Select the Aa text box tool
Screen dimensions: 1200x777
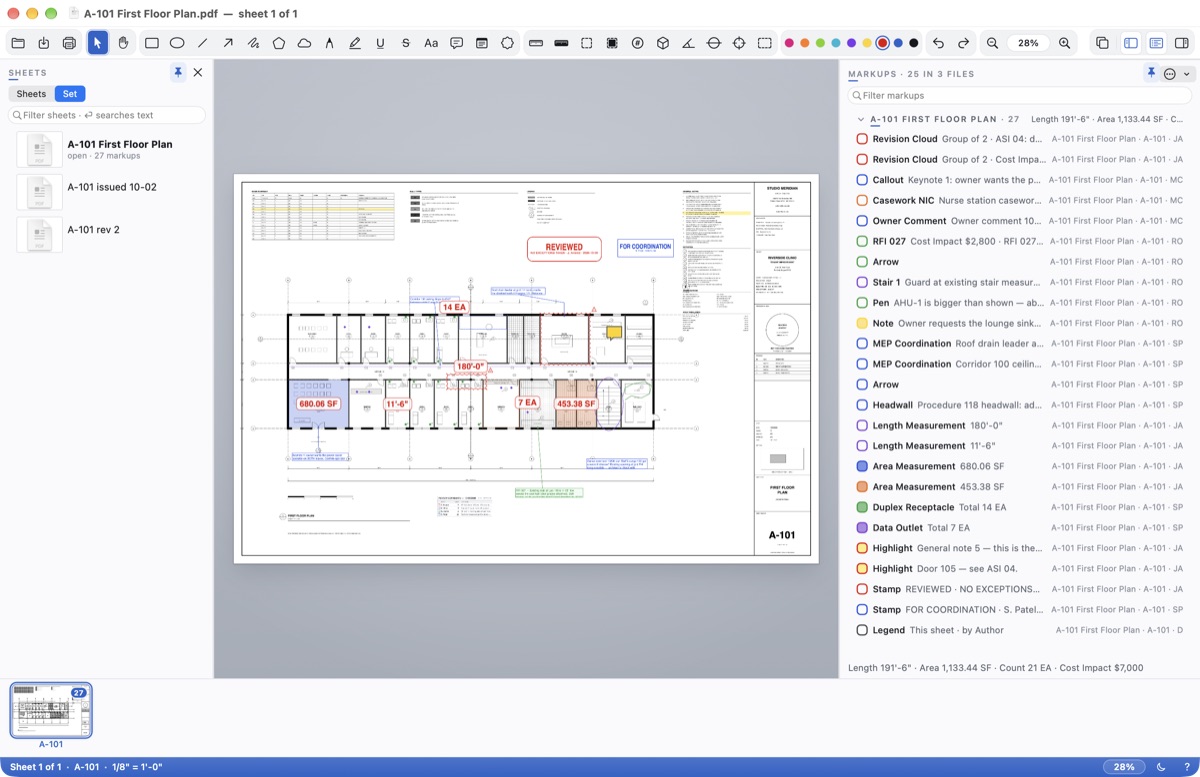tap(431, 43)
